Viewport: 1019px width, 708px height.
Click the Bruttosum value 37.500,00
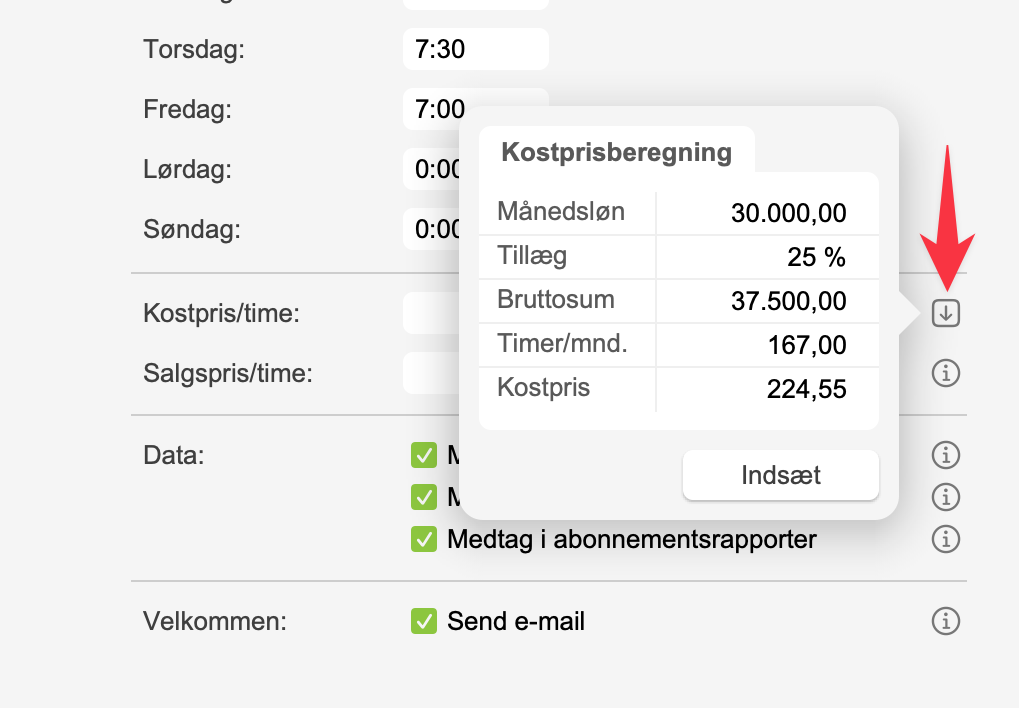pyautogui.click(x=788, y=301)
